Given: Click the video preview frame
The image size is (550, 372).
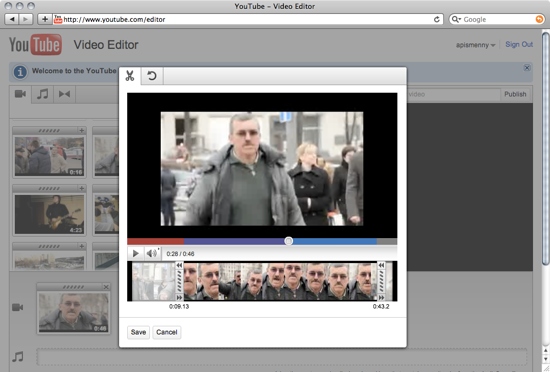Looking at the screenshot, I should click(262, 169).
